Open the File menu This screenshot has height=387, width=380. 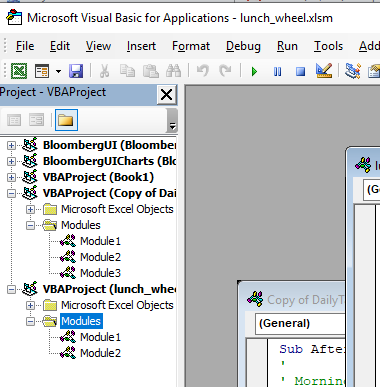[x=25, y=46]
